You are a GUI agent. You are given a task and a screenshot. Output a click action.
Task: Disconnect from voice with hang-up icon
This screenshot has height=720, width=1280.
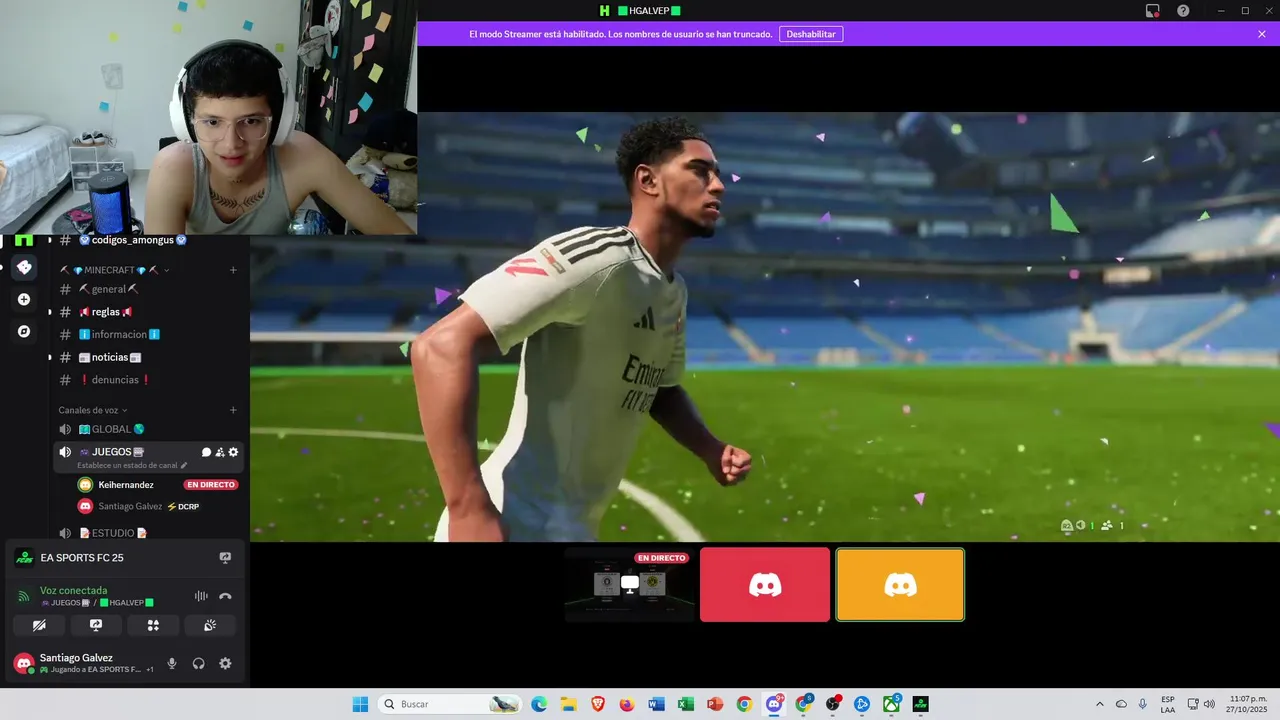[x=225, y=596]
